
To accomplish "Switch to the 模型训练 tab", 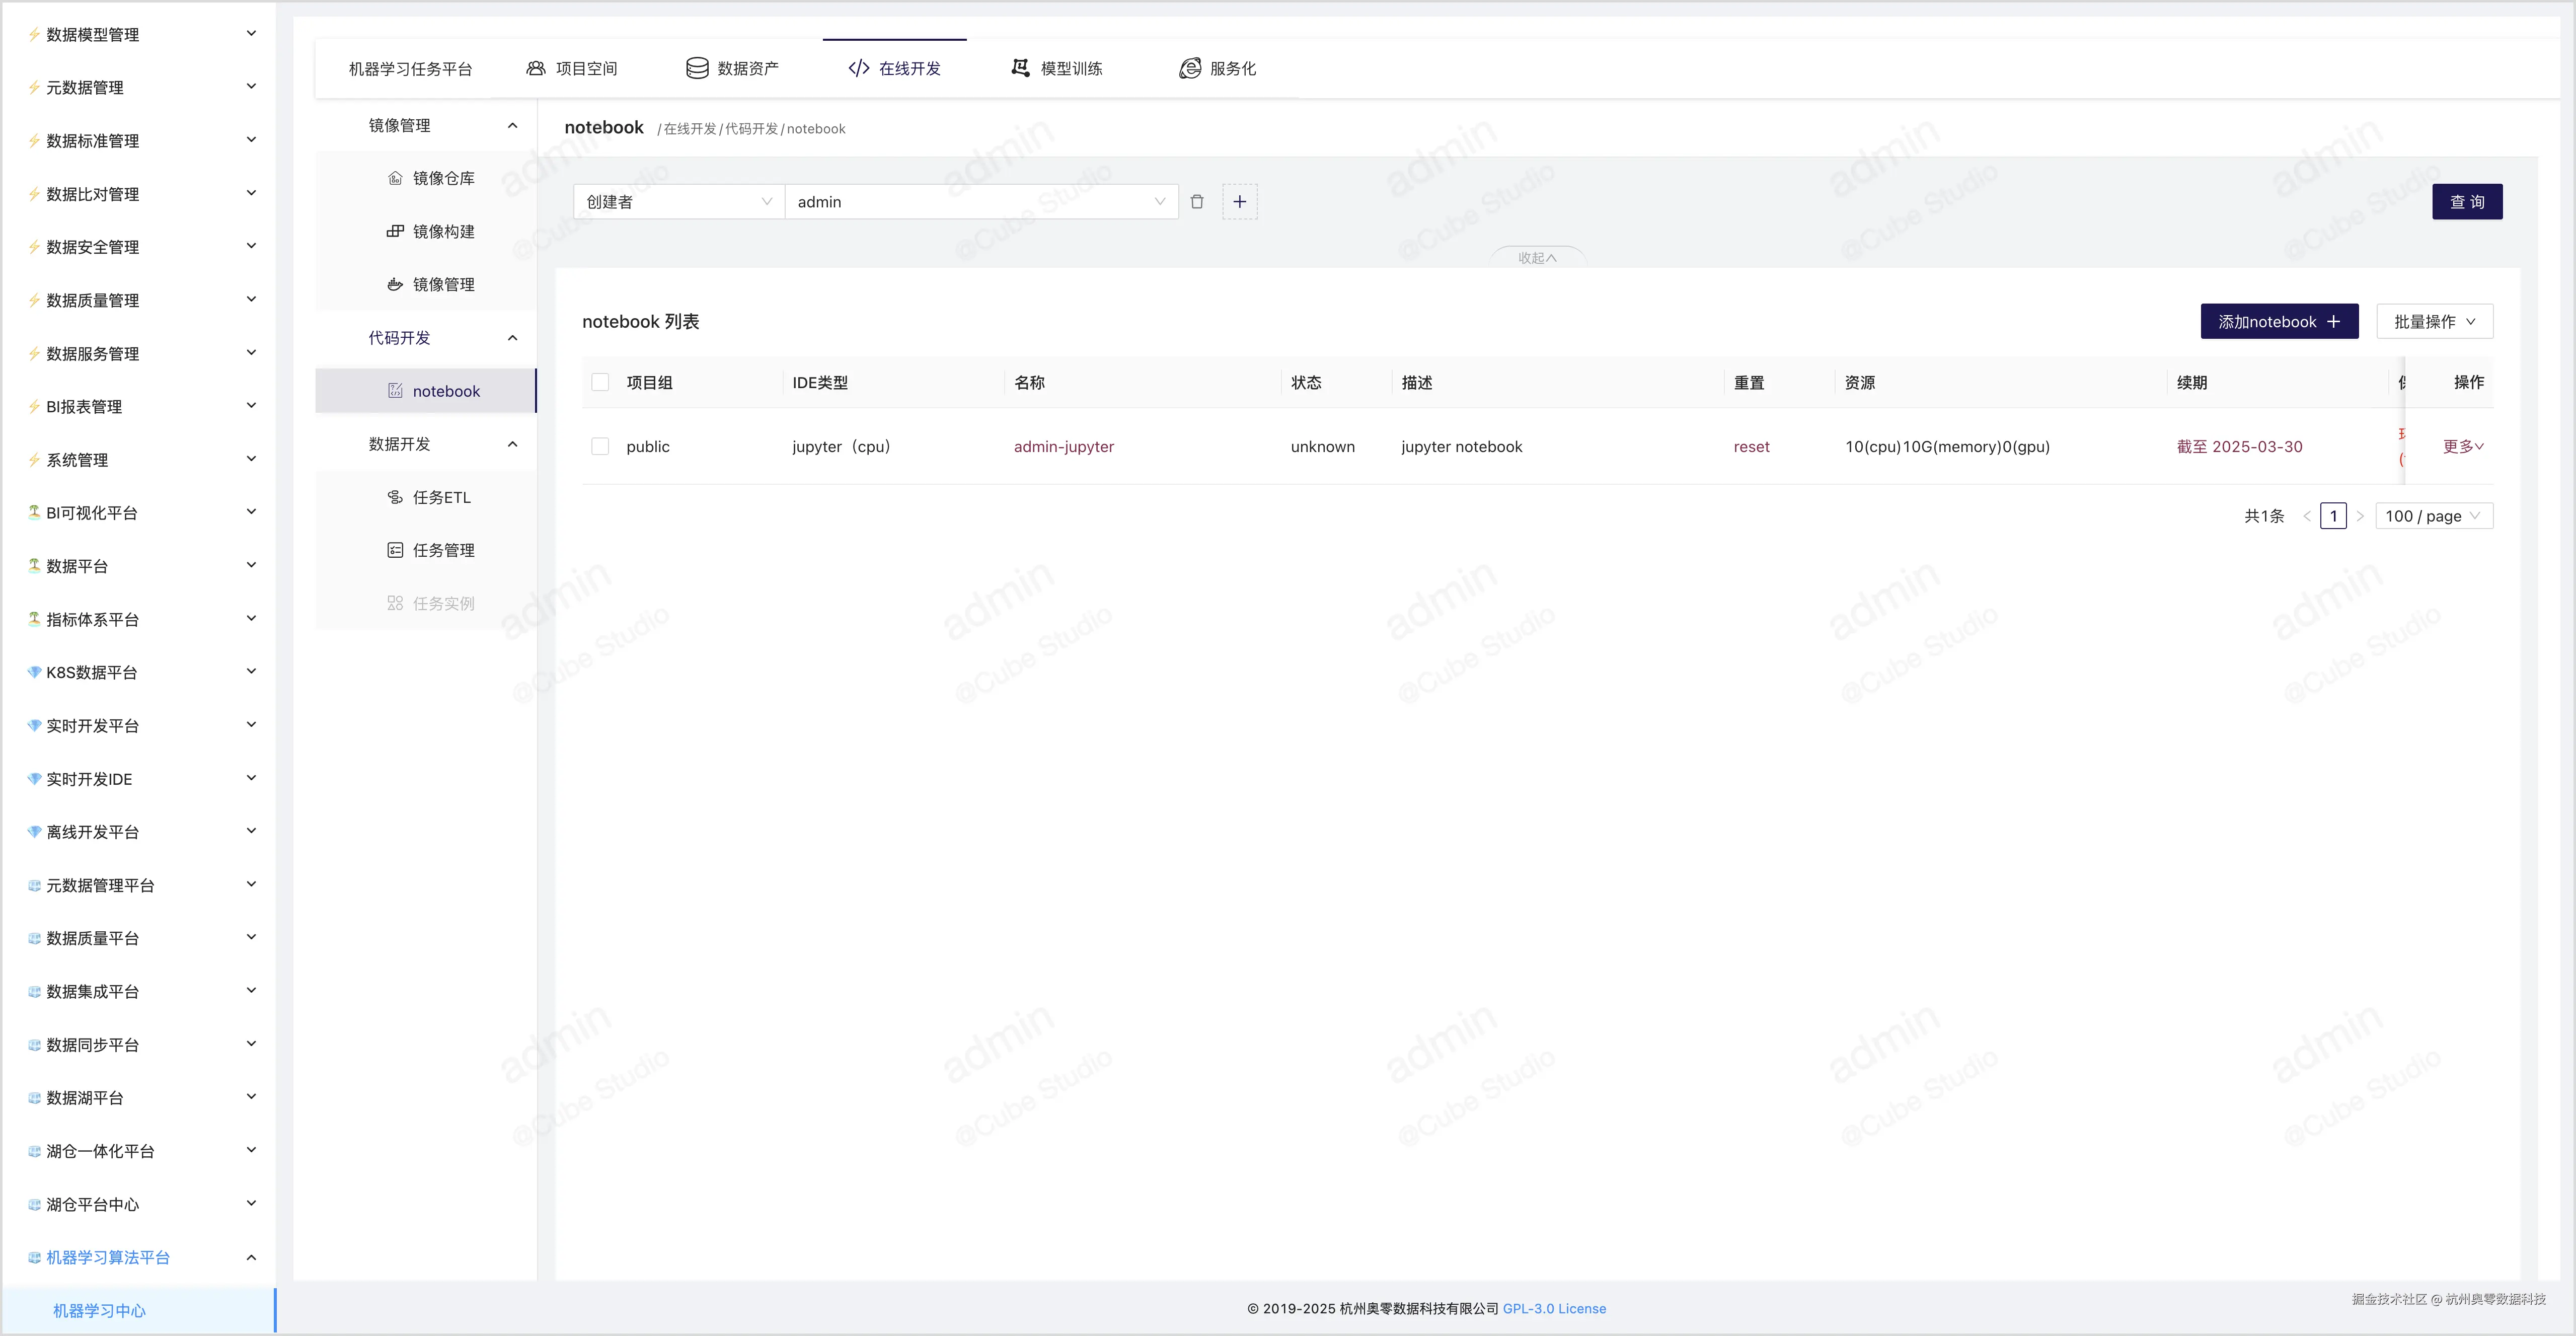I will pos(1057,68).
